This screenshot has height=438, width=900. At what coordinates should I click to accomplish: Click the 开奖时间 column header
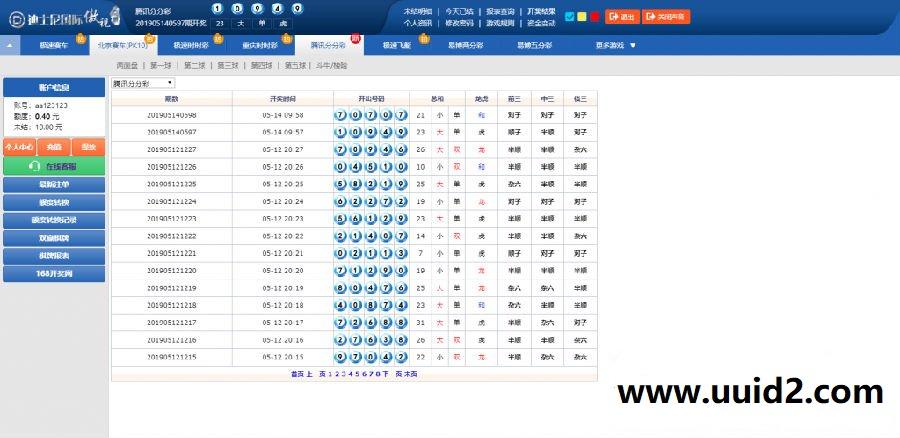coord(283,99)
